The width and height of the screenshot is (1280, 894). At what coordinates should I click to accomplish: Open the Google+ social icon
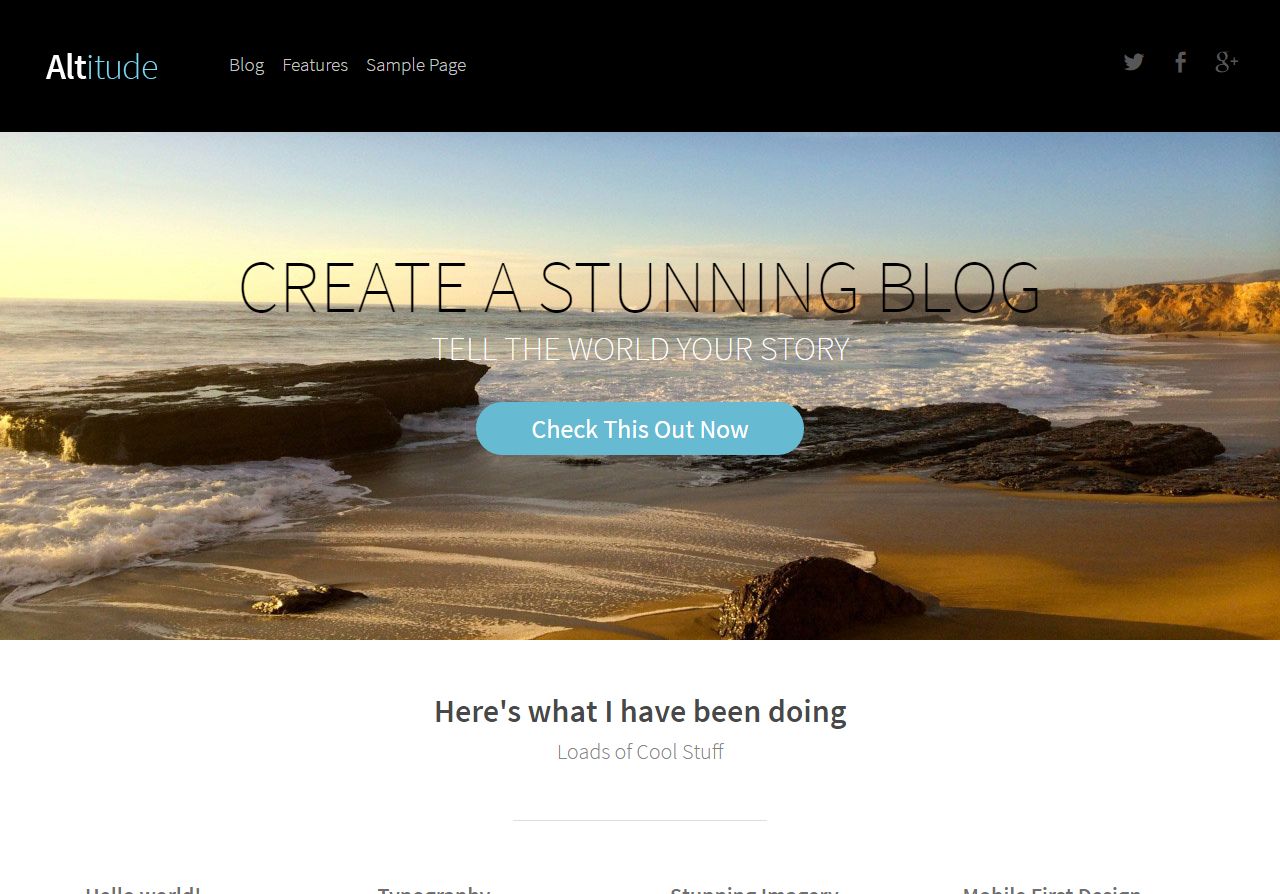(1226, 62)
